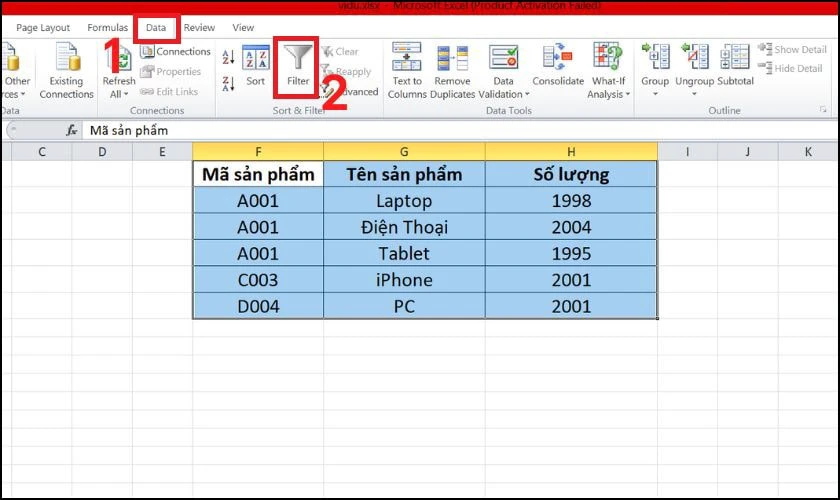This screenshot has width=840, height=500.
Task: Switch to the Review tab
Action: tap(199, 28)
